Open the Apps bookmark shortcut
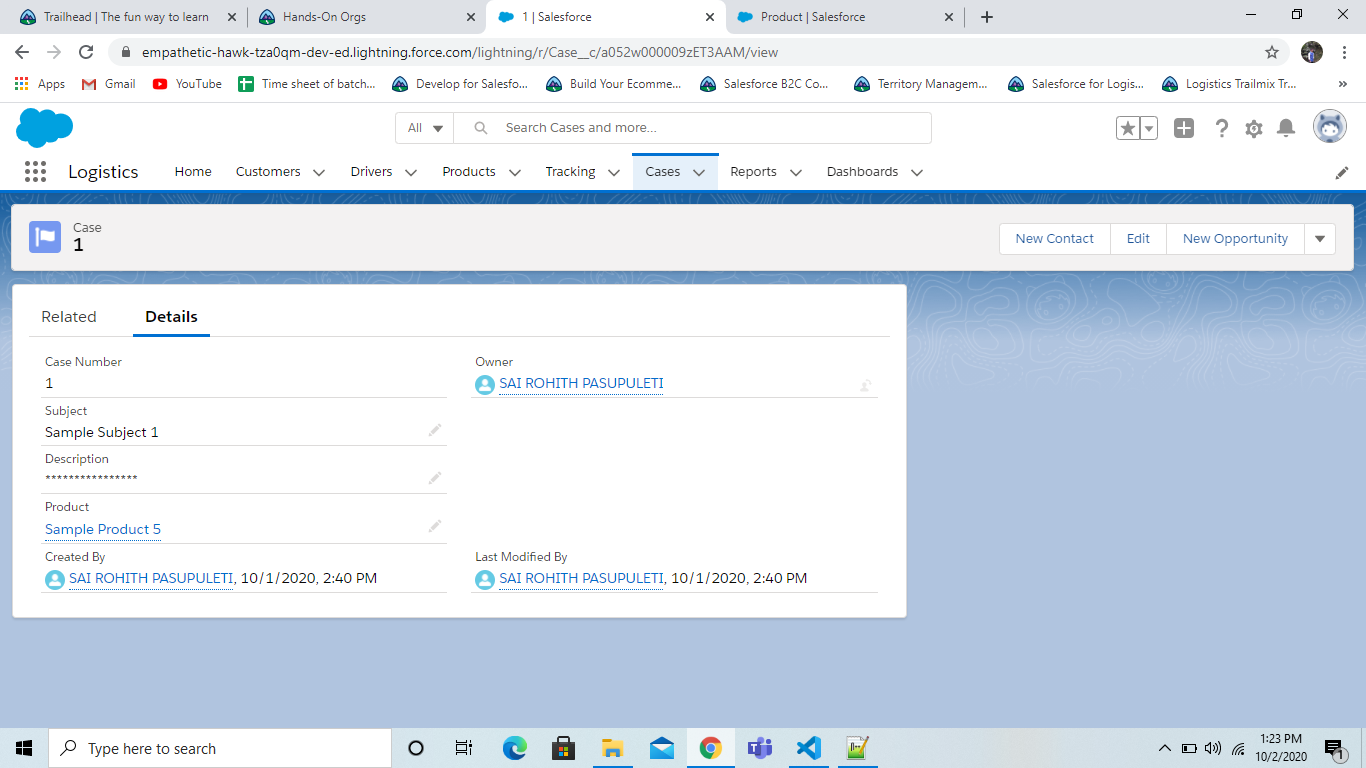 [x=40, y=84]
